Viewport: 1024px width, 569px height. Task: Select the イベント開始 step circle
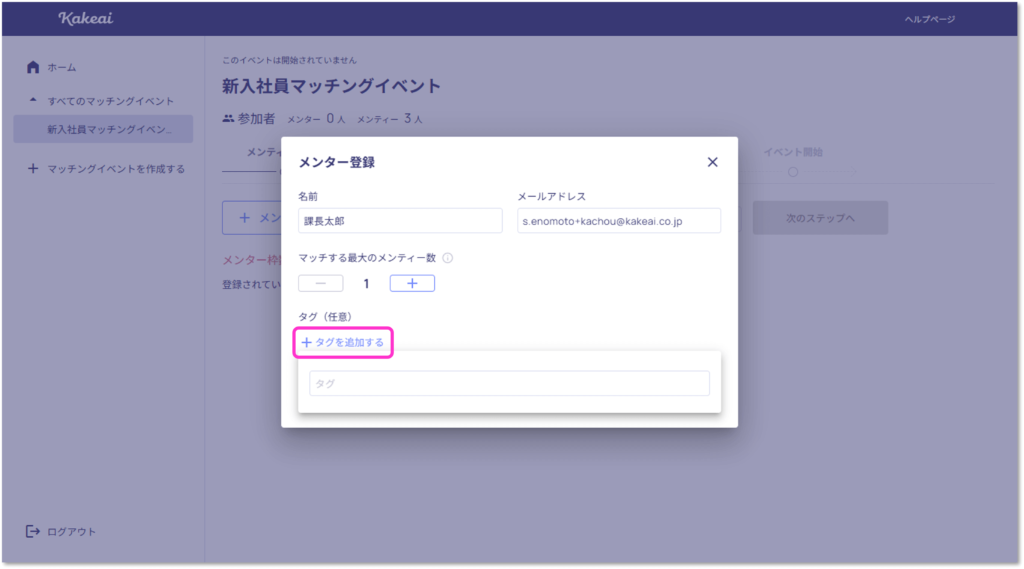pos(793,172)
